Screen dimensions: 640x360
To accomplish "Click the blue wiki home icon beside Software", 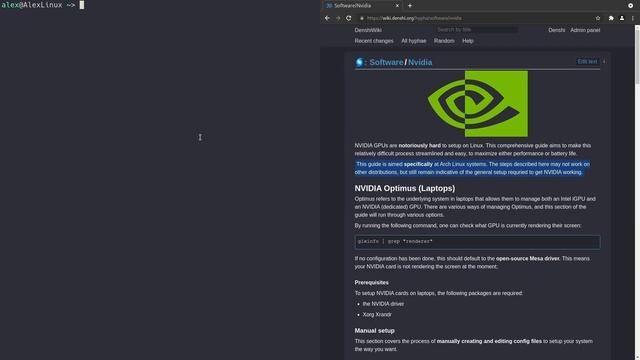I will click(x=360, y=62).
